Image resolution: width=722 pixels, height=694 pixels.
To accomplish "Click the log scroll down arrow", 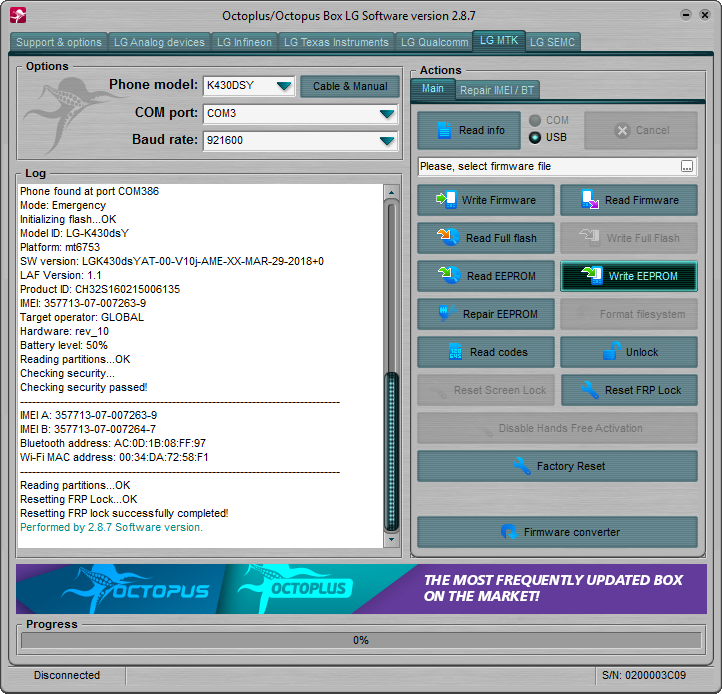I will 391,539.
